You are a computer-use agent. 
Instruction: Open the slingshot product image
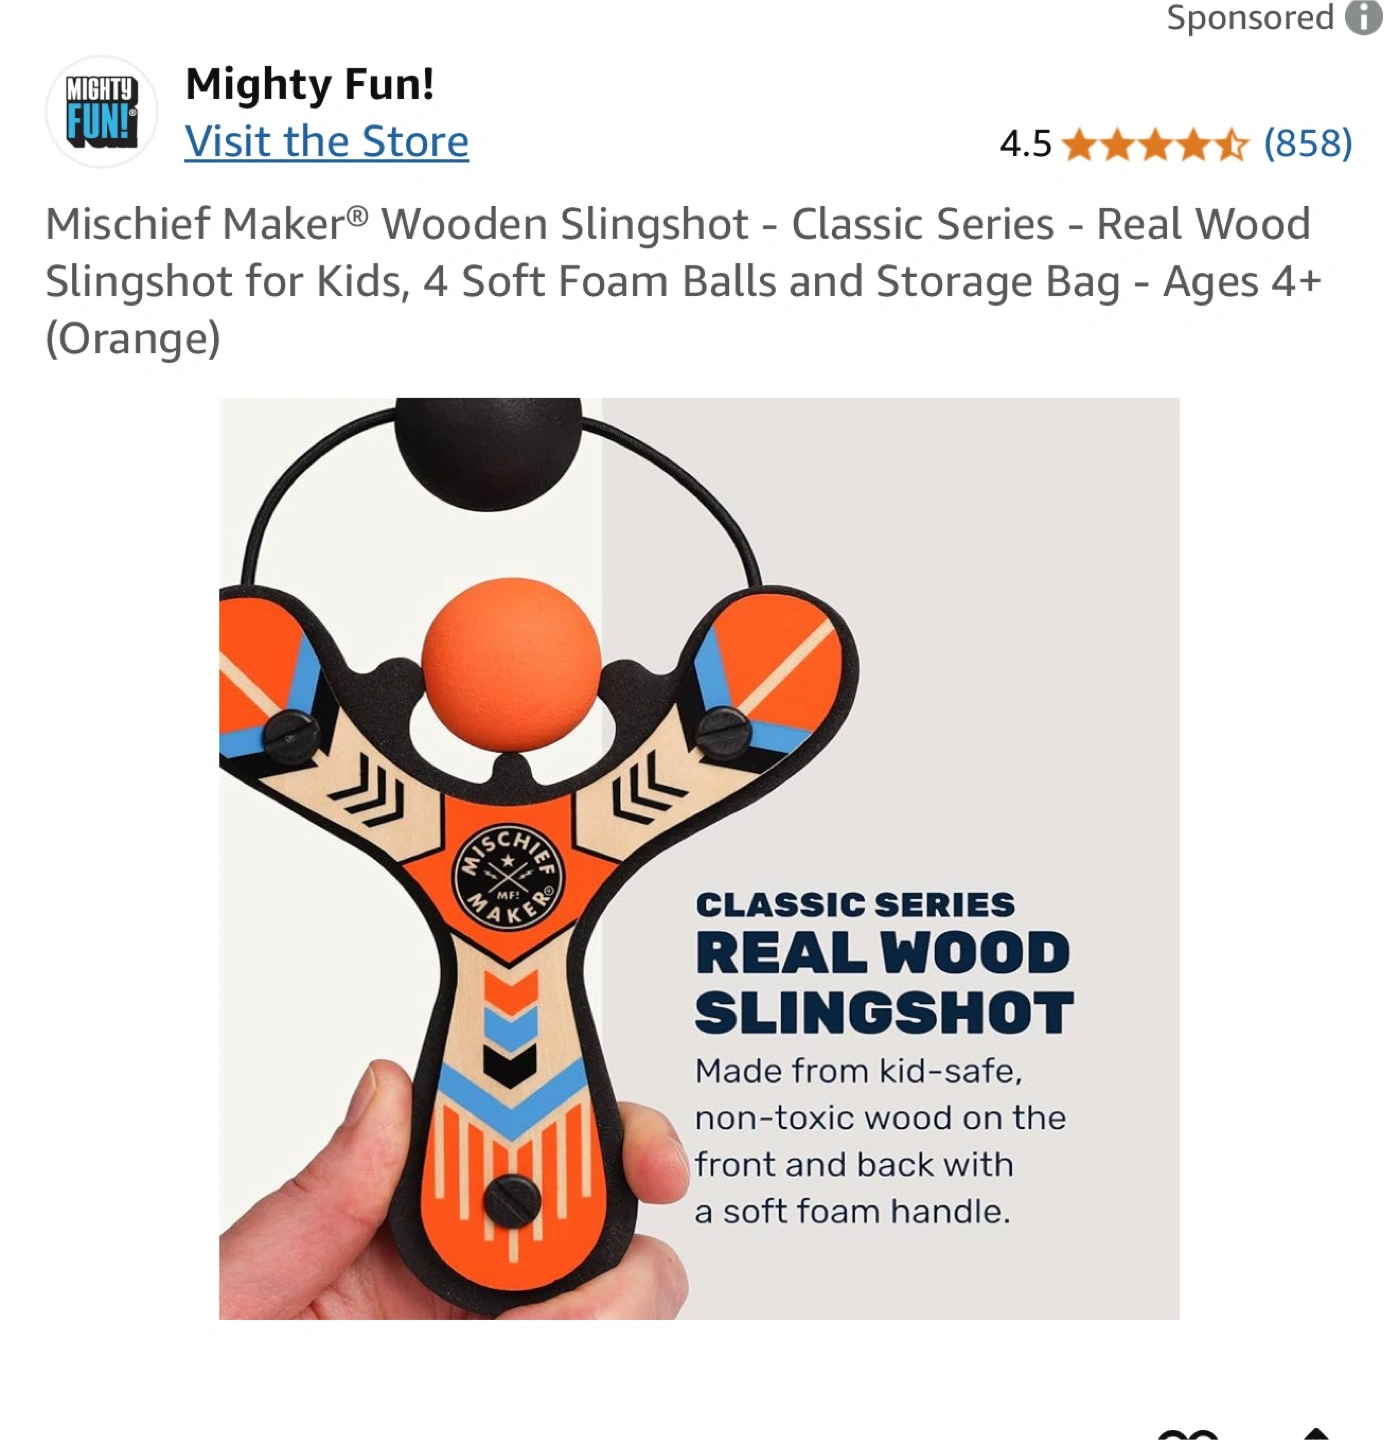699,858
